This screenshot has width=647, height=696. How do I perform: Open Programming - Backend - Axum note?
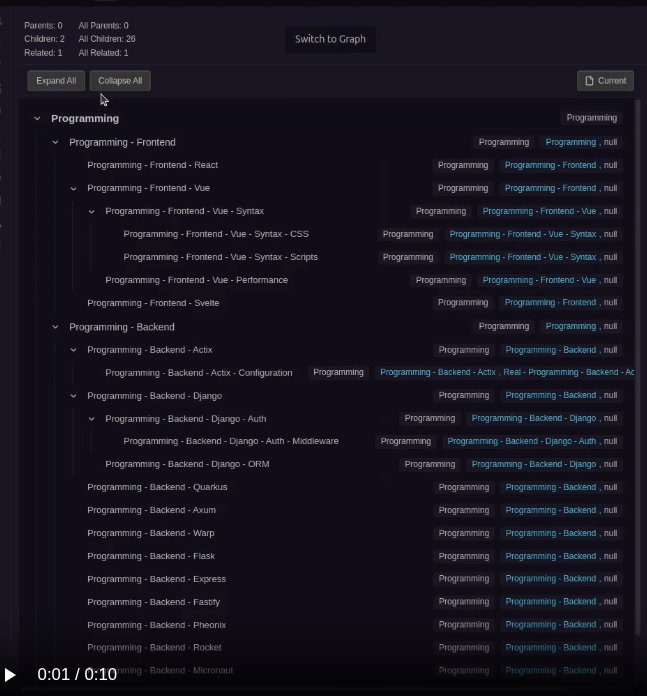coord(152,510)
